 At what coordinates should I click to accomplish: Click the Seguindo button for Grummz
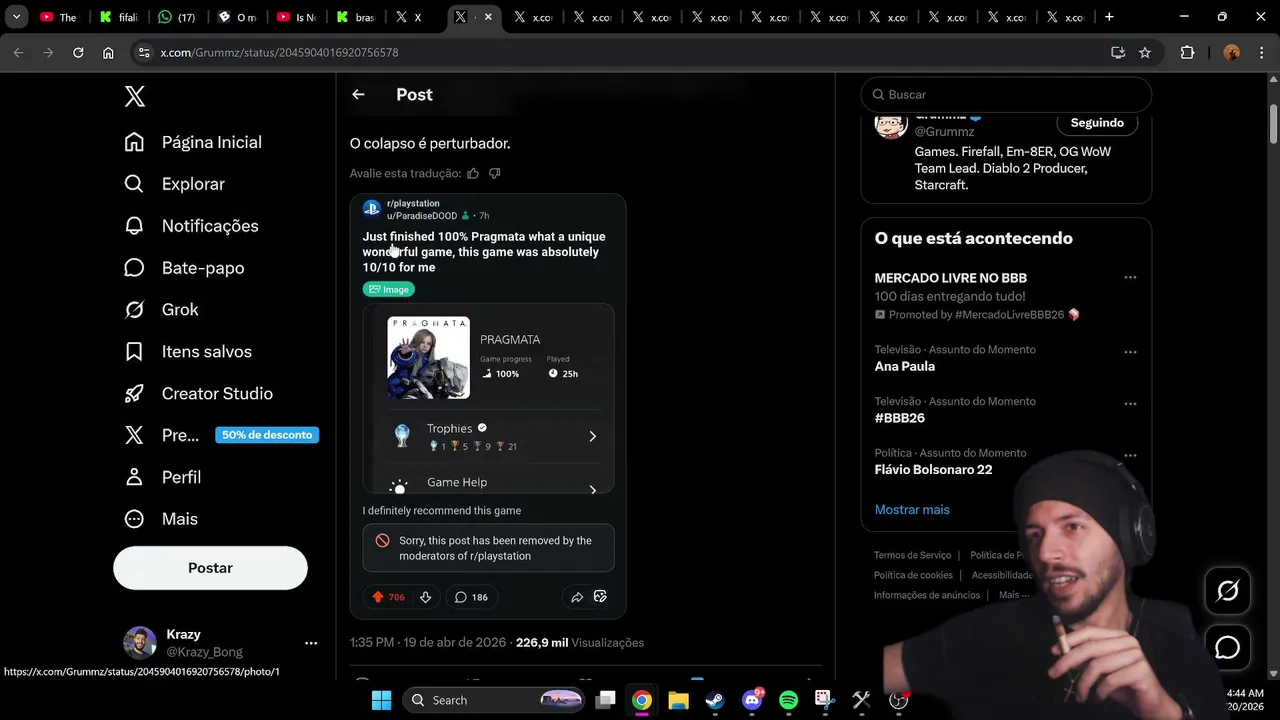pos(1097,122)
